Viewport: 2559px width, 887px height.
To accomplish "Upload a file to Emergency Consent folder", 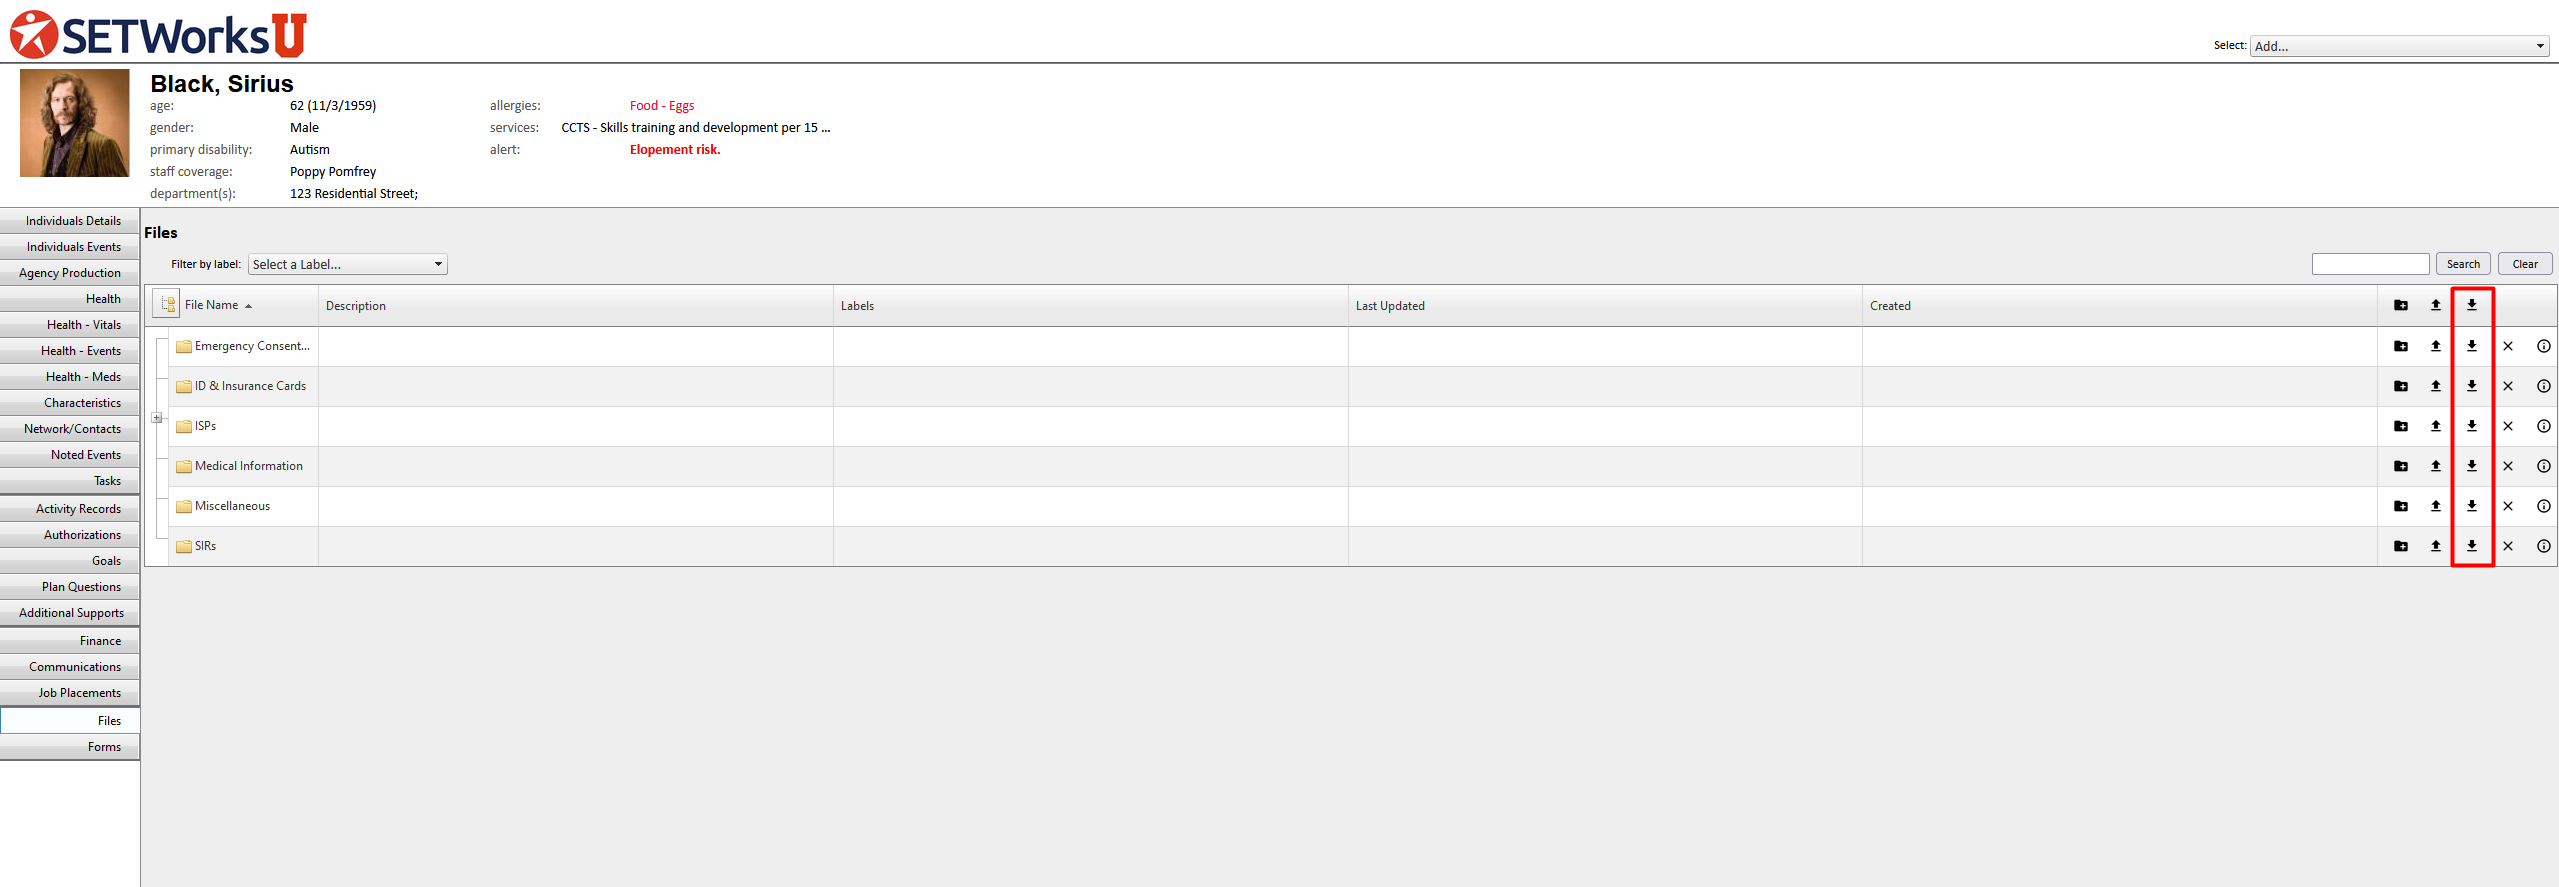I will [2435, 346].
